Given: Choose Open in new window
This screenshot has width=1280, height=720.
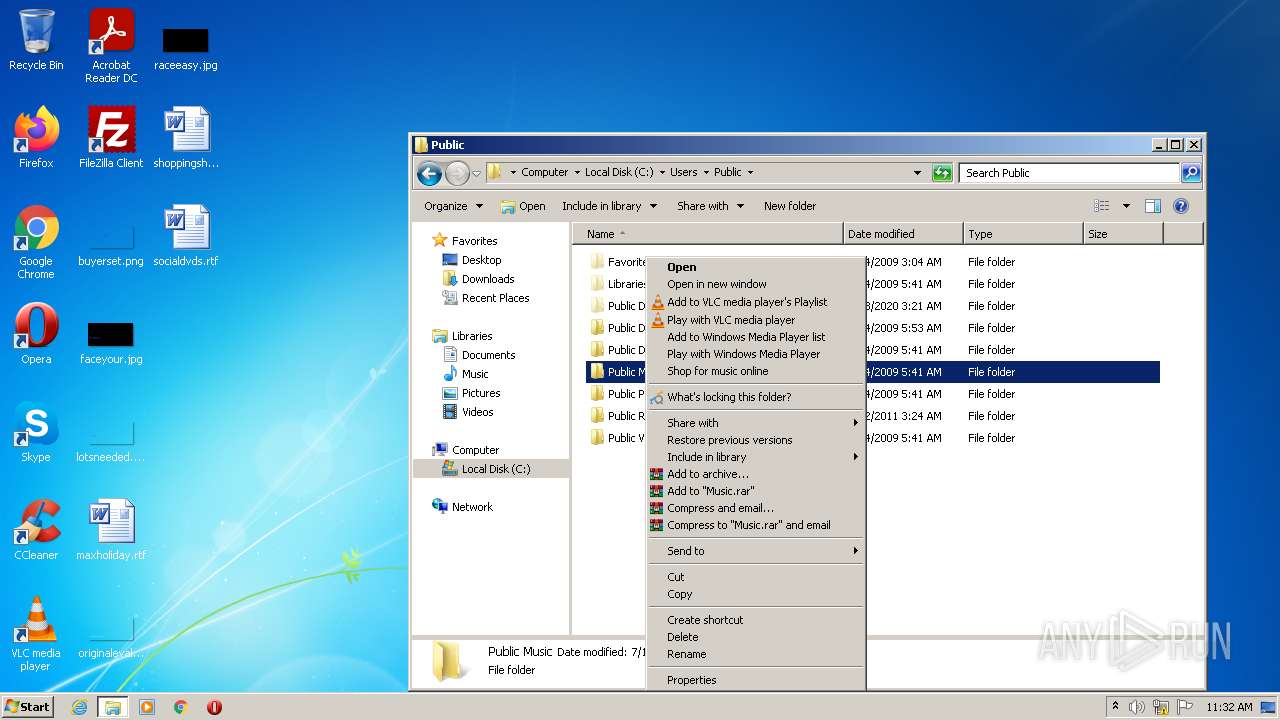Looking at the screenshot, I should pos(755,284).
